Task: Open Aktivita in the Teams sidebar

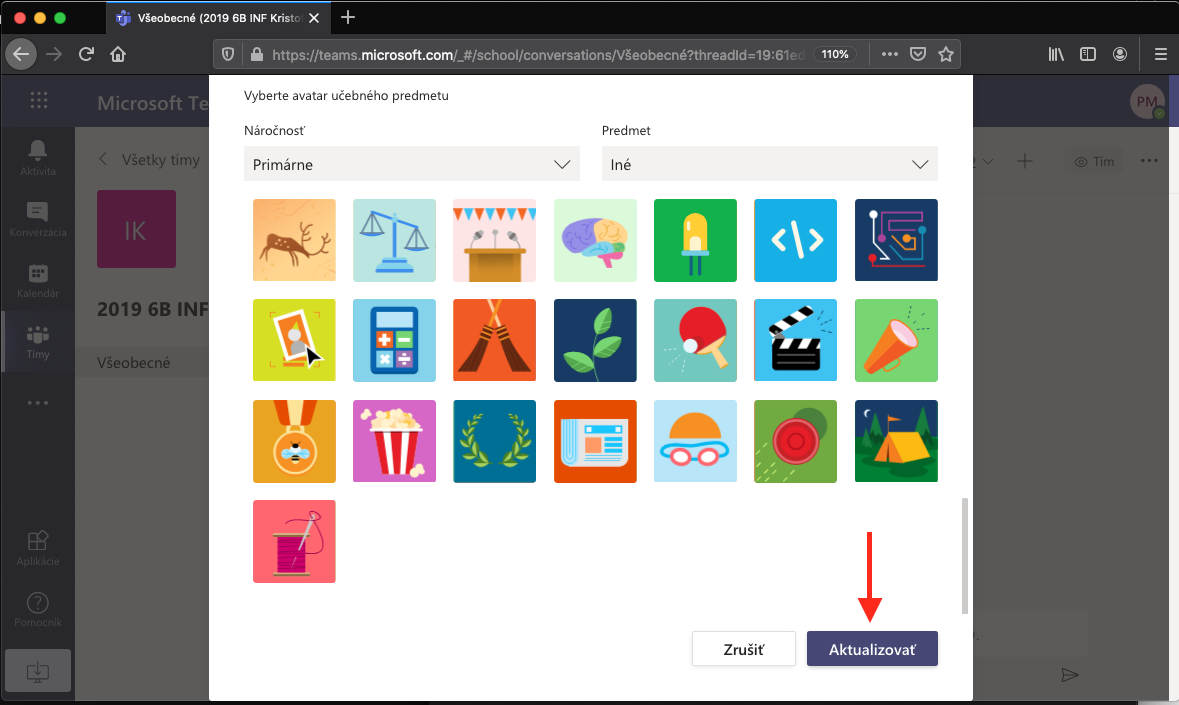Action: pyautogui.click(x=38, y=158)
